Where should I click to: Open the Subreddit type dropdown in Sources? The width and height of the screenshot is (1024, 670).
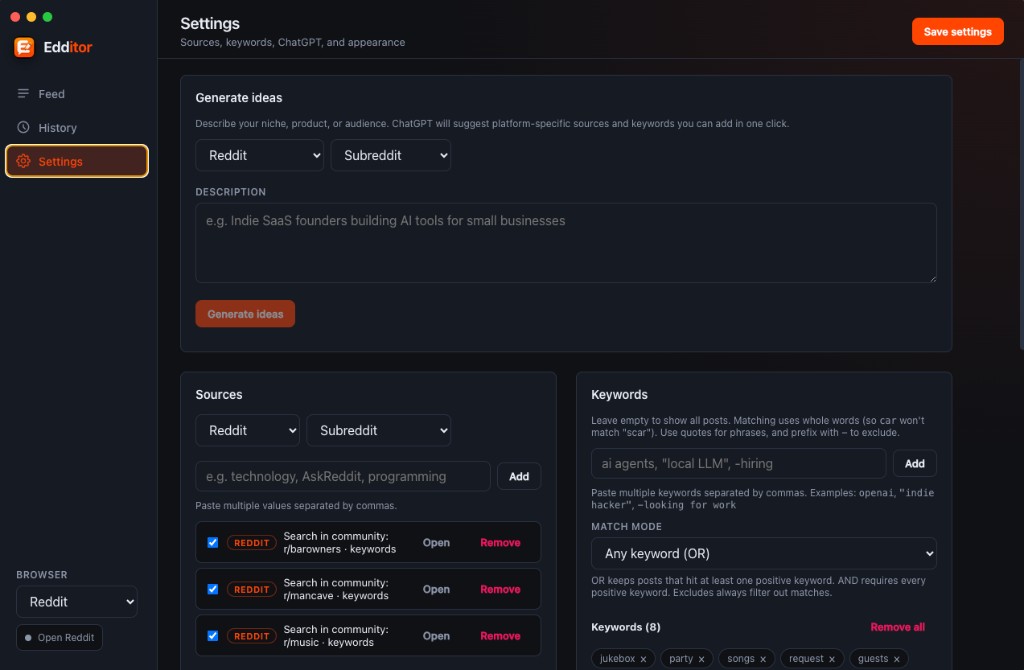coord(379,430)
